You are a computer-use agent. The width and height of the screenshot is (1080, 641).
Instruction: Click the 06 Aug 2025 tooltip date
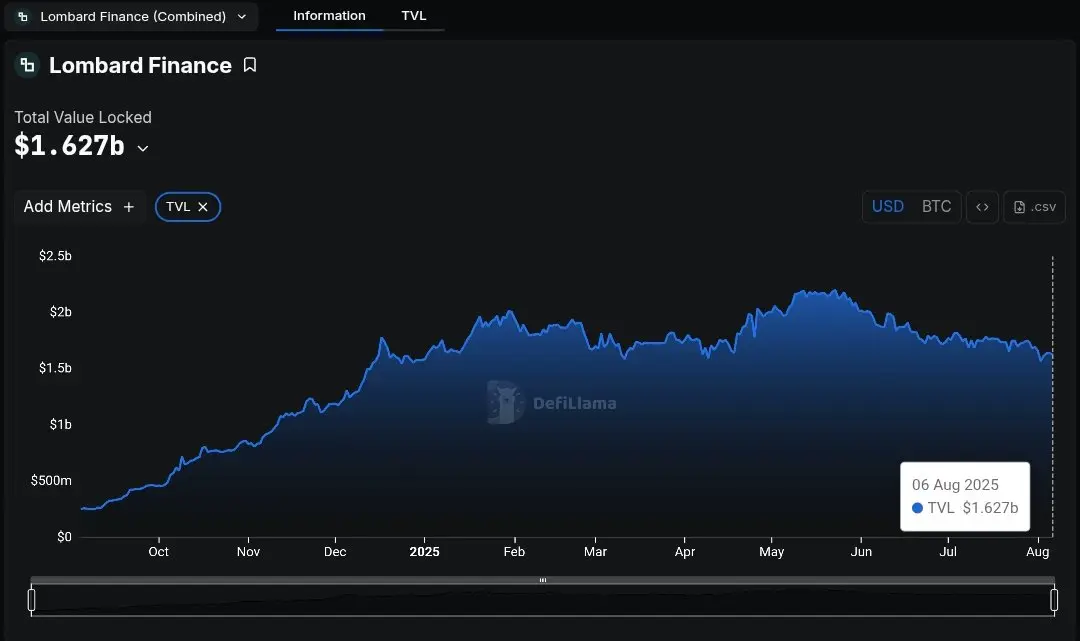[x=955, y=485]
